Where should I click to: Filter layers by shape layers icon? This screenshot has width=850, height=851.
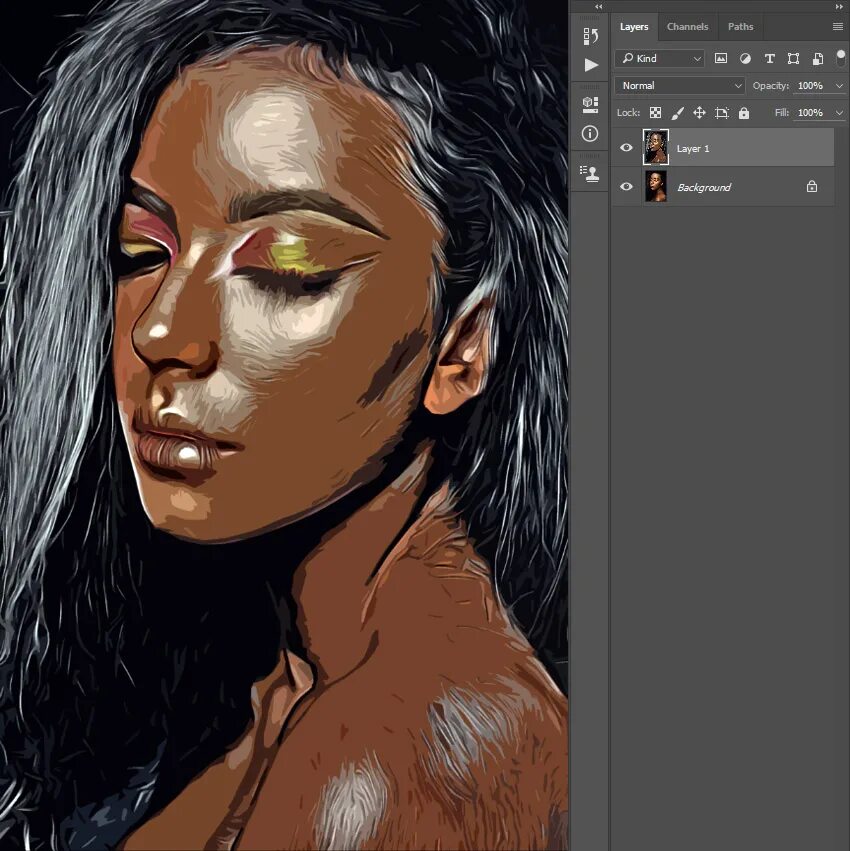point(793,59)
